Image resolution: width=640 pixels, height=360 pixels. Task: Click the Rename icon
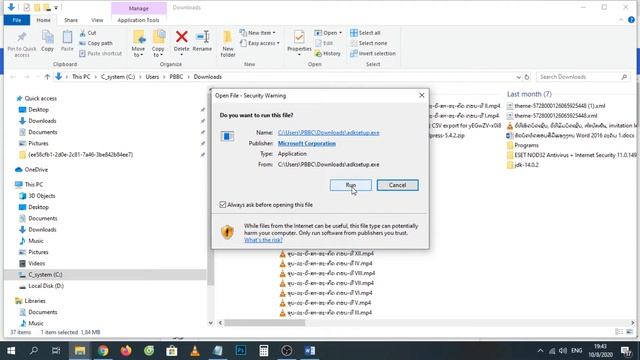click(202, 37)
